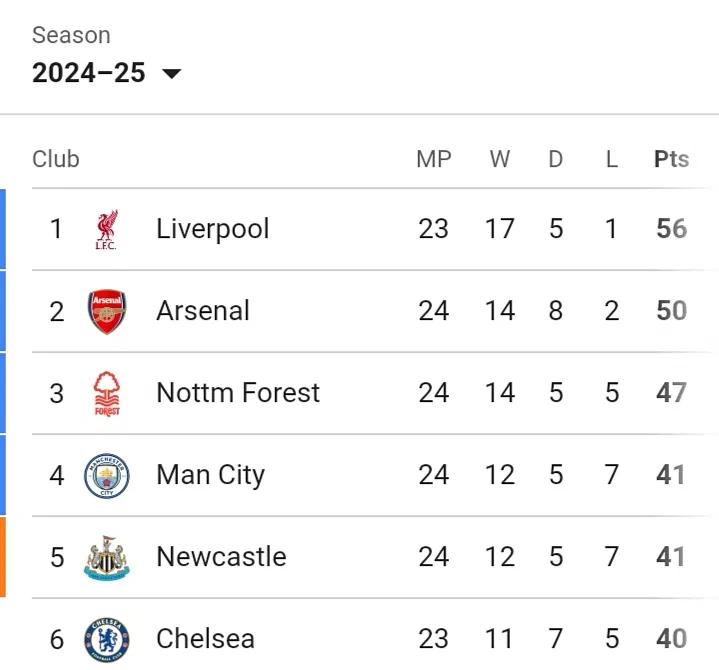Open the Liverpool team link
The image size is (719, 670).
(x=212, y=229)
